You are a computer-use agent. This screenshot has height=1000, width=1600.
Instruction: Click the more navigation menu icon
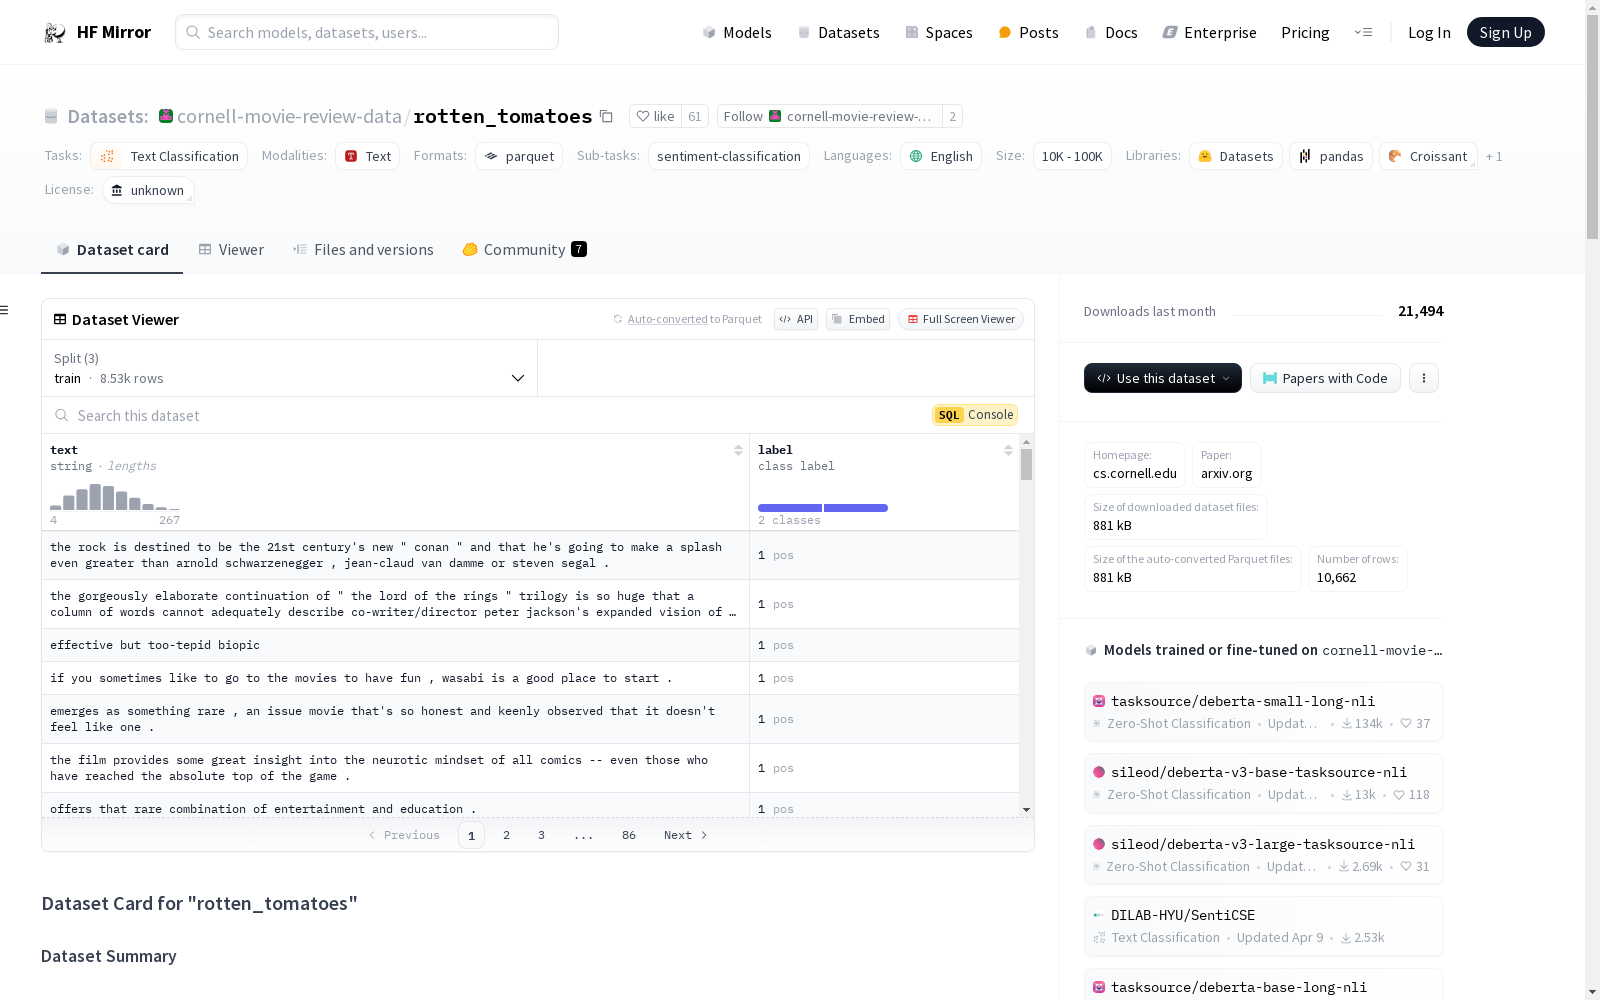coord(1363,32)
